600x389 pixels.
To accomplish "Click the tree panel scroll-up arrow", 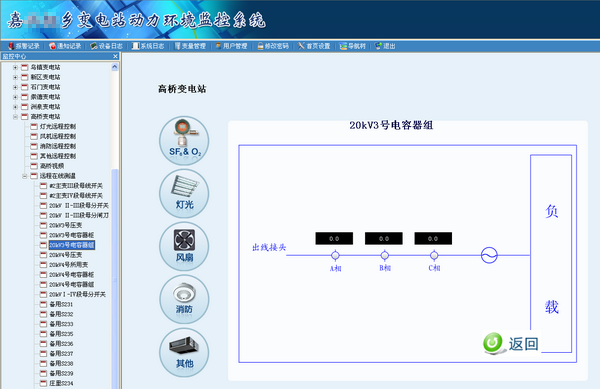I will click(x=115, y=67).
